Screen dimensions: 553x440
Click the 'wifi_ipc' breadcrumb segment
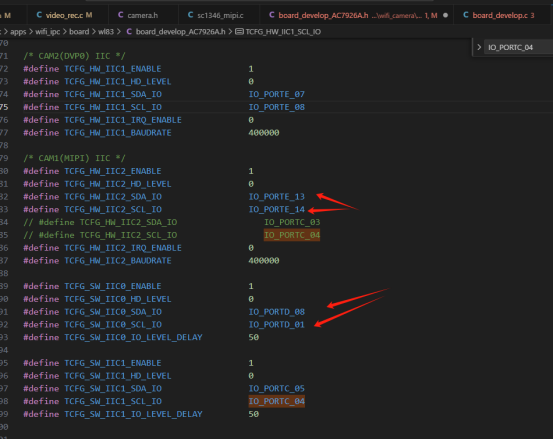pyautogui.click(x=48, y=32)
